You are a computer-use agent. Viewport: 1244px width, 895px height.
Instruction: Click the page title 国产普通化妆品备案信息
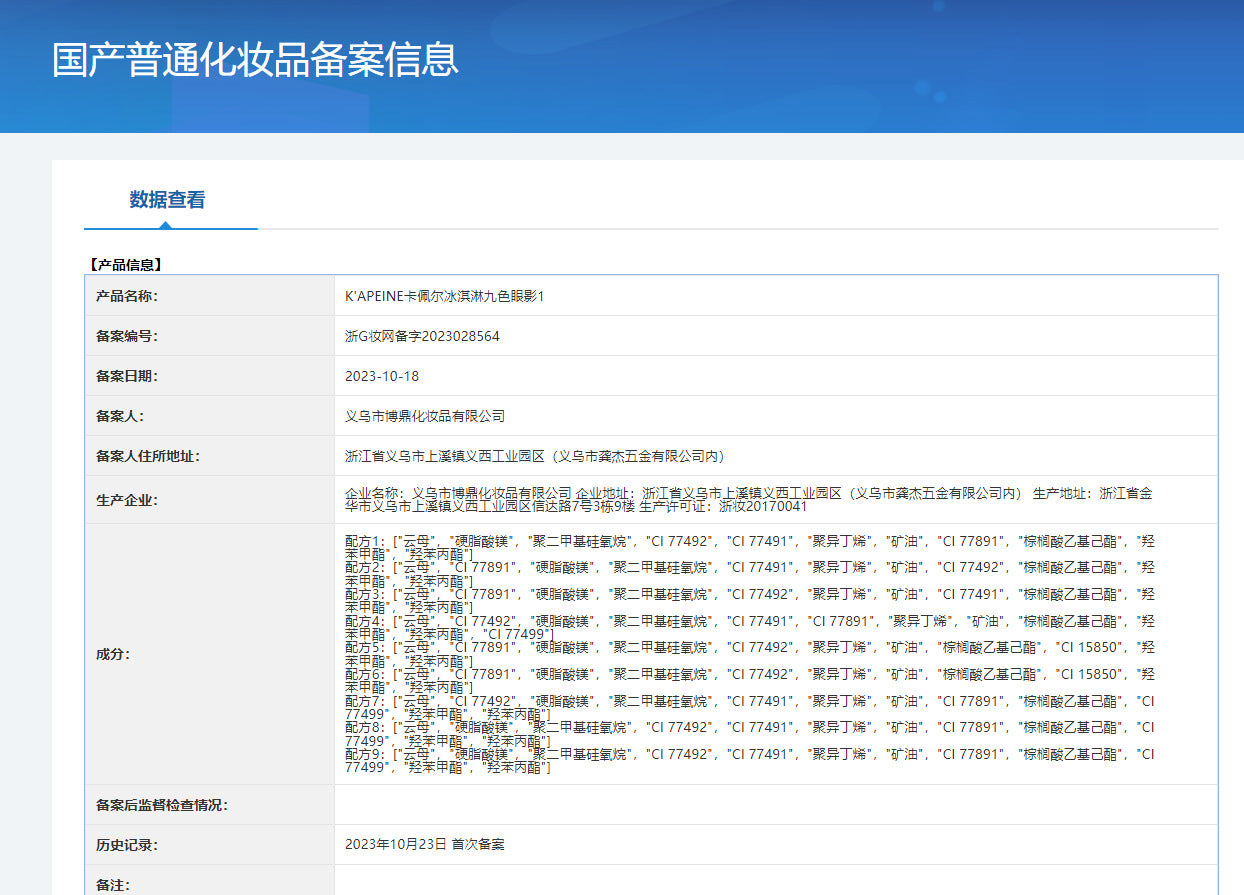click(x=255, y=60)
